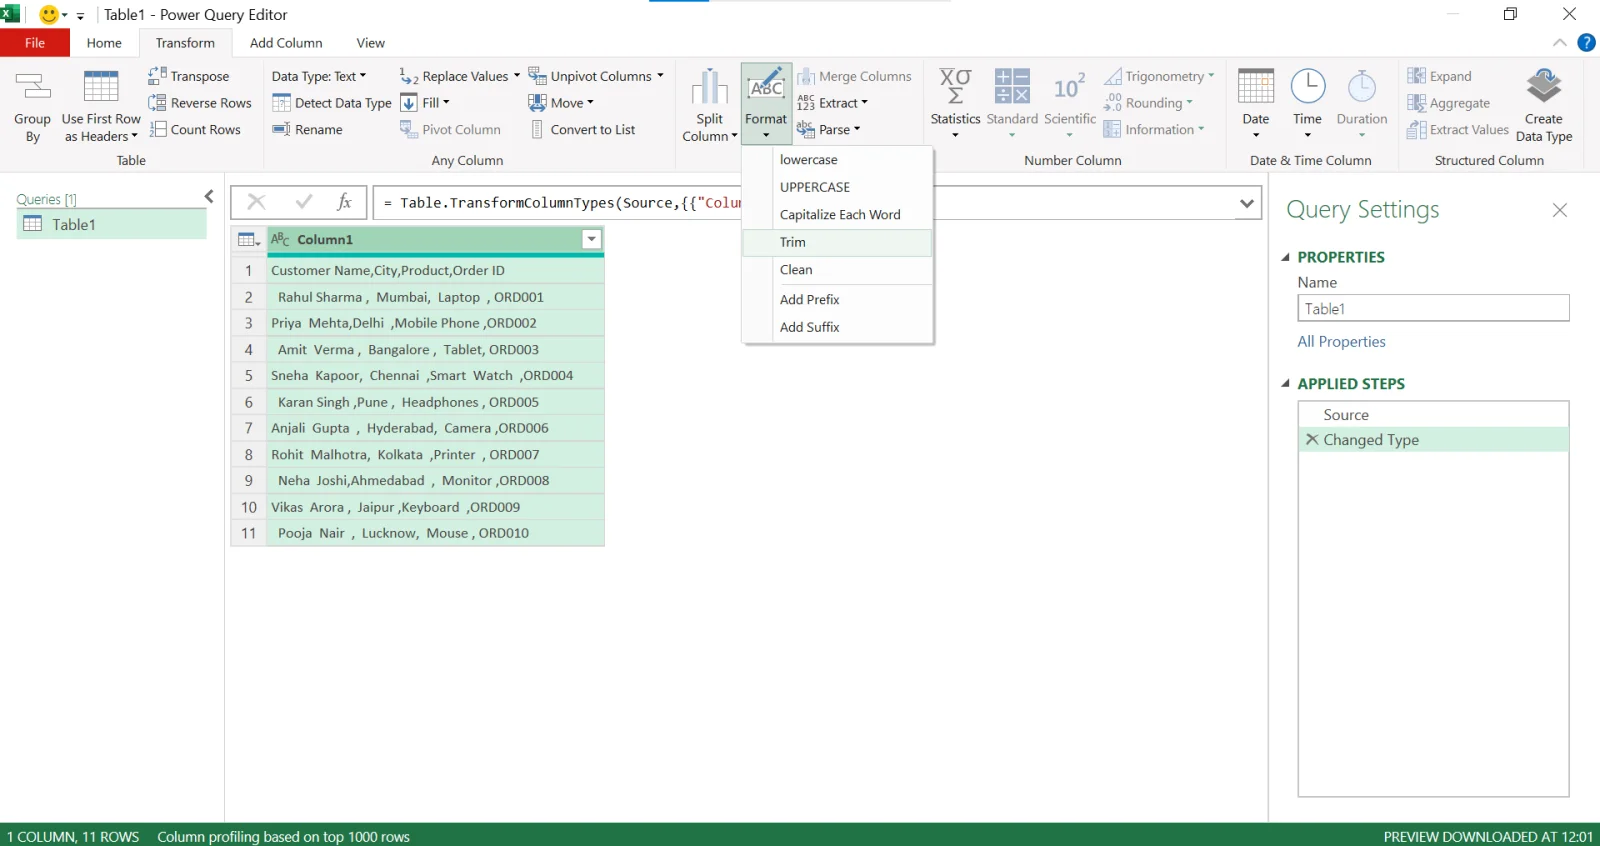This screenshot has height=846, width=1600.
Task: Click the Reverse Rows icon
Action: (157, 103)
